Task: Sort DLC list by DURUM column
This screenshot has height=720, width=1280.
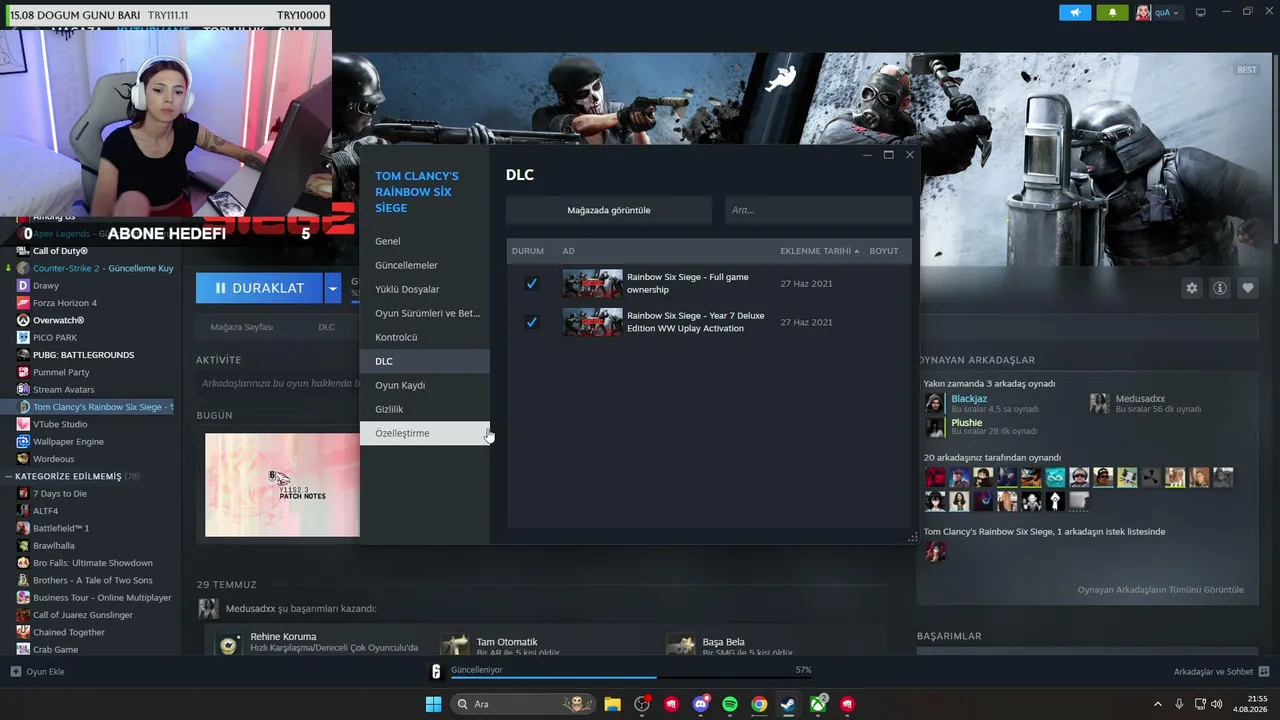Action: 528,251
